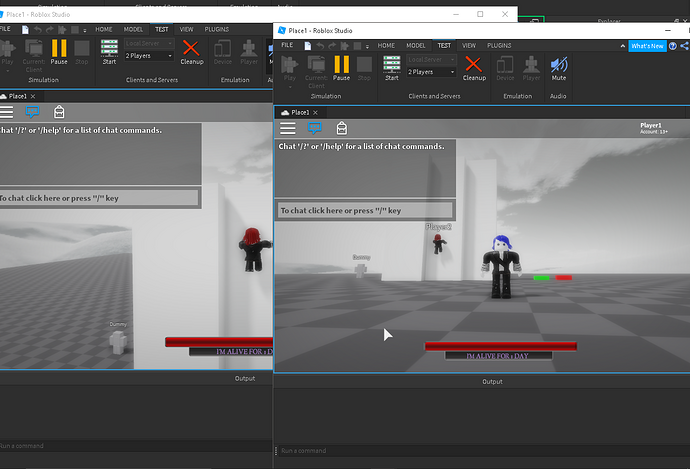Open Local Server dropdown in front window
690x469 pixels.
click(431, 59)
